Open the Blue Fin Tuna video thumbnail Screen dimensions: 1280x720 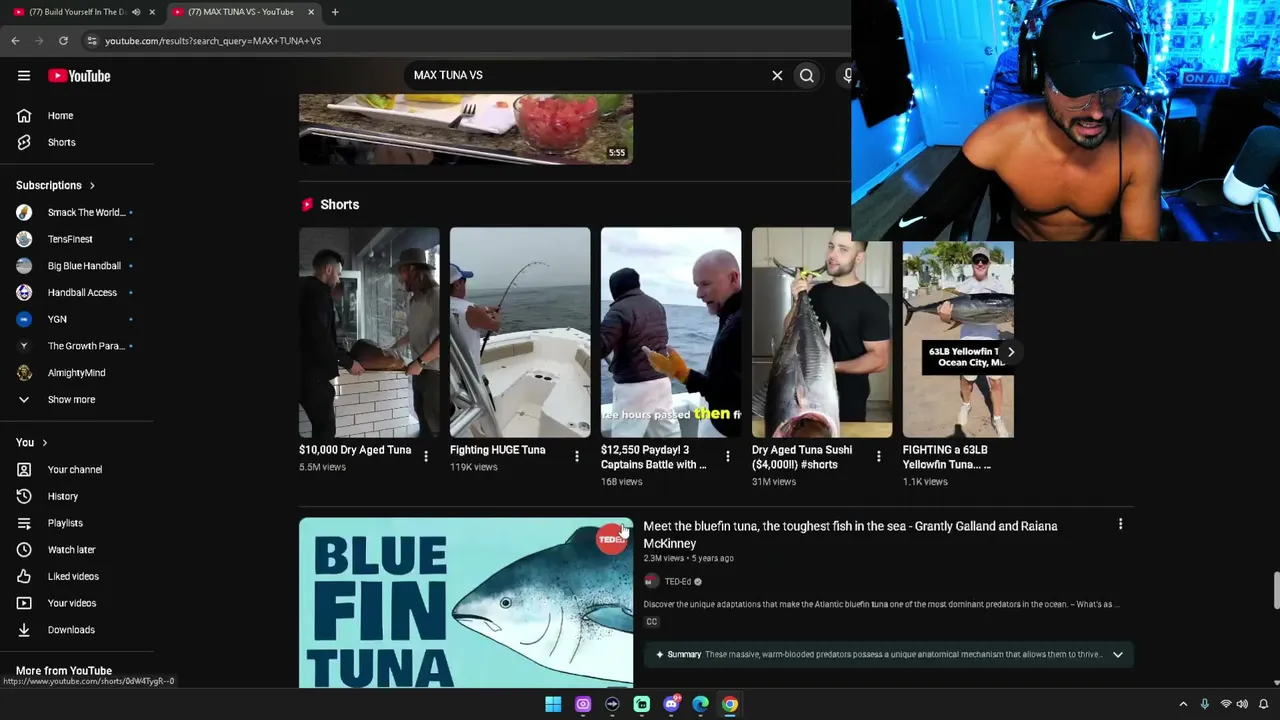(x=466, y=602)
